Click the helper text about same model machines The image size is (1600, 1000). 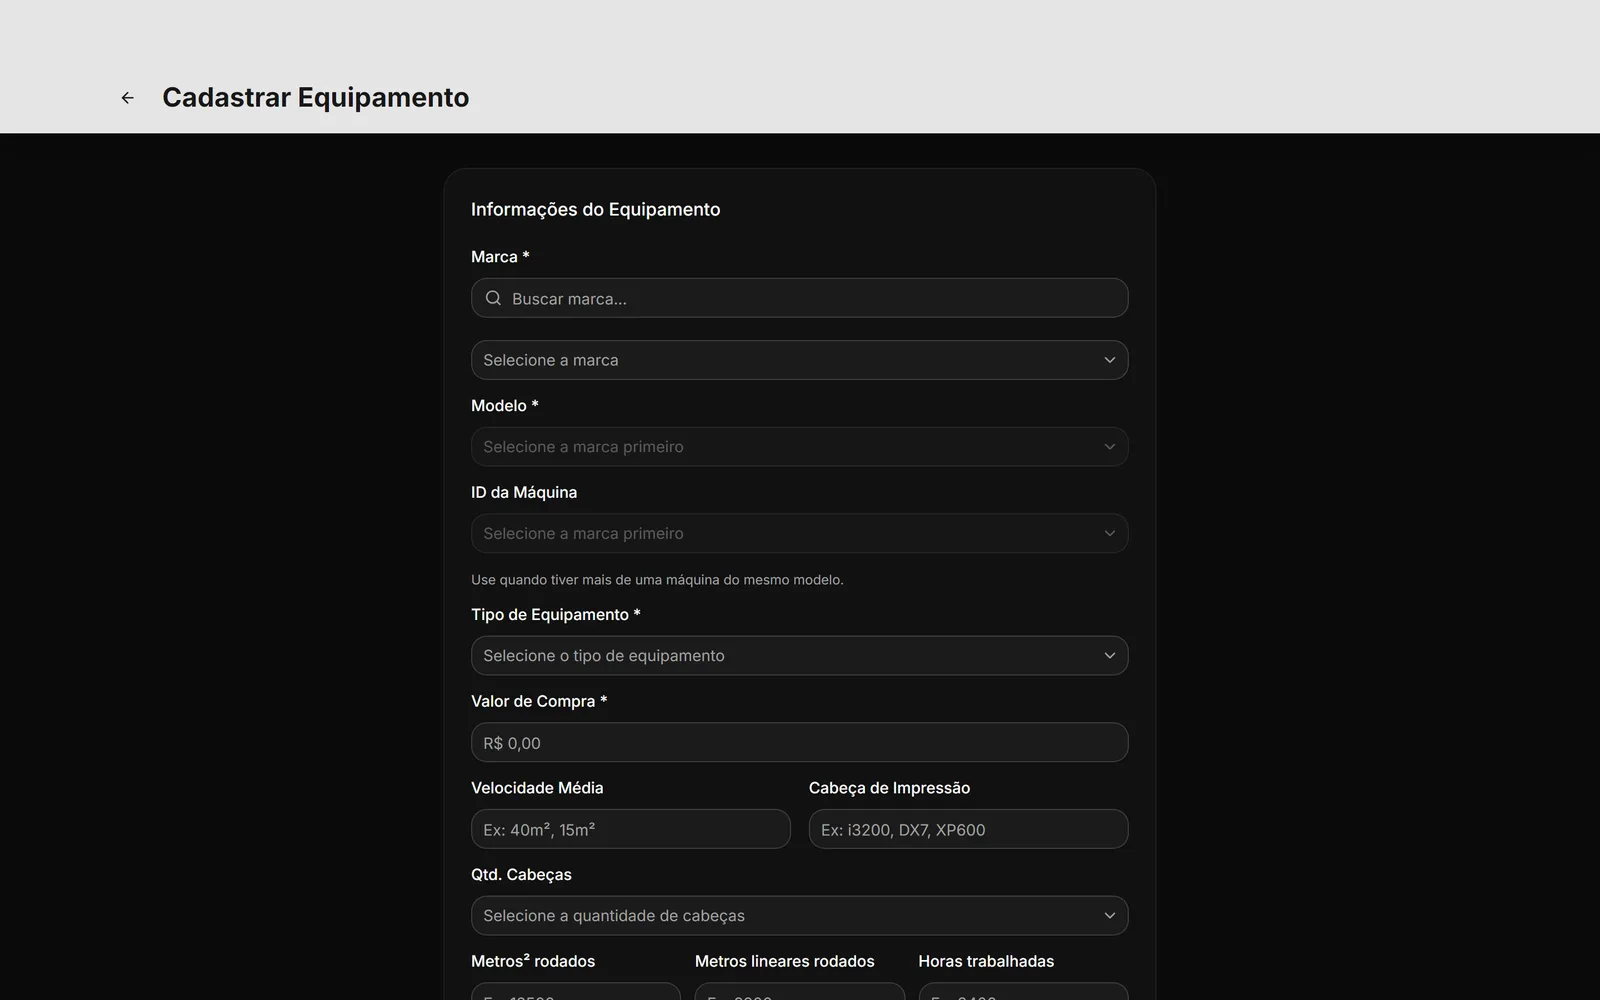tap(657, 580)
